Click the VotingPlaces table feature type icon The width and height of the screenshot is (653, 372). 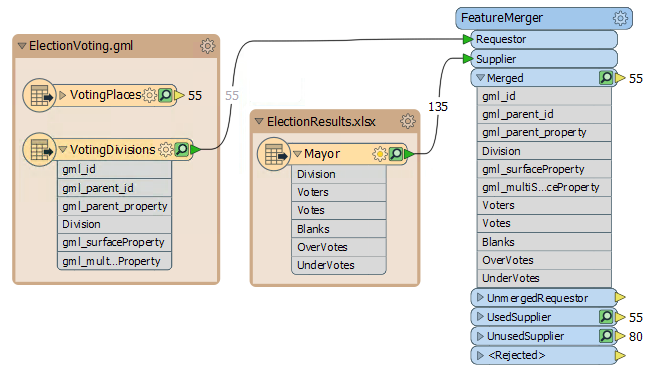[39, 95]
